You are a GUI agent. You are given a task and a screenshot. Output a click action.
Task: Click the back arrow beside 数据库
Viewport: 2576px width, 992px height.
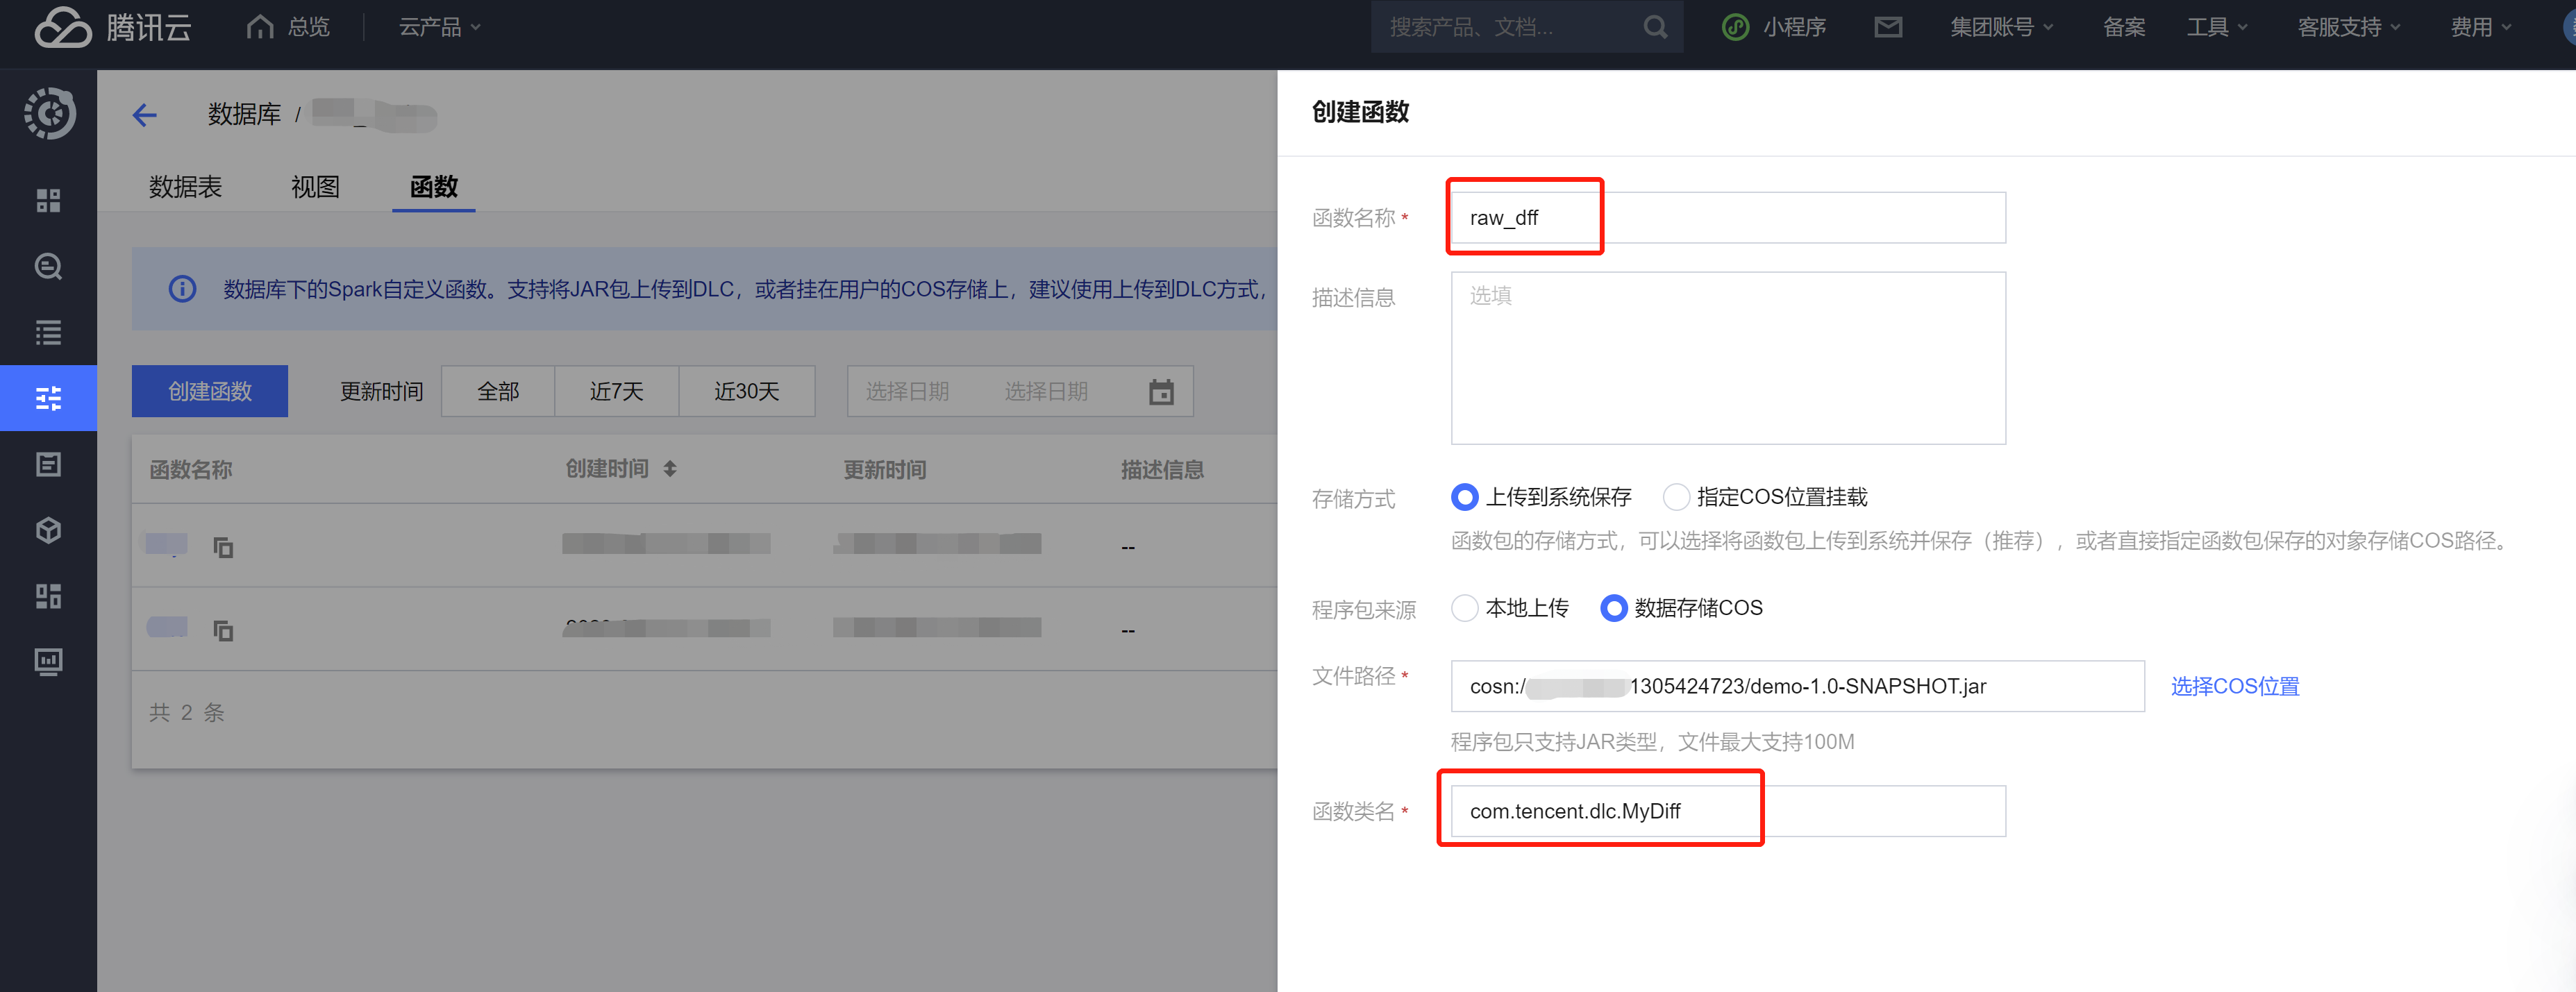pyautogui.click(x=145, y=115)
